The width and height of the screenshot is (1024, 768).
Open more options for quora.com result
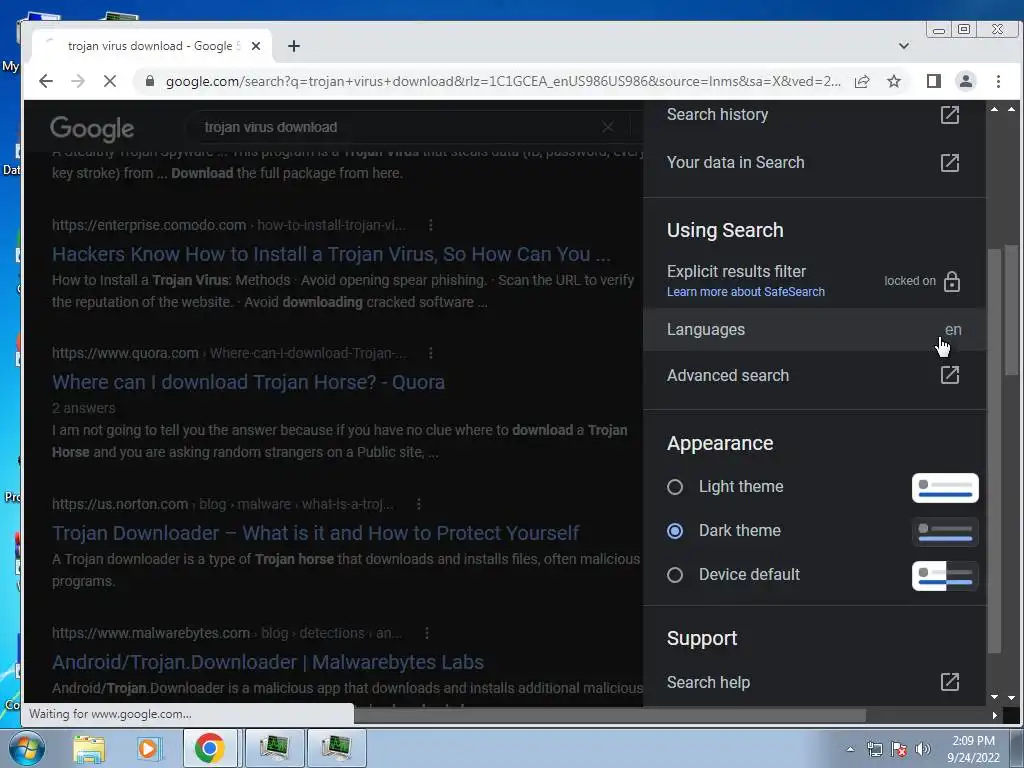pyautogui.click(x=430, y=353)
